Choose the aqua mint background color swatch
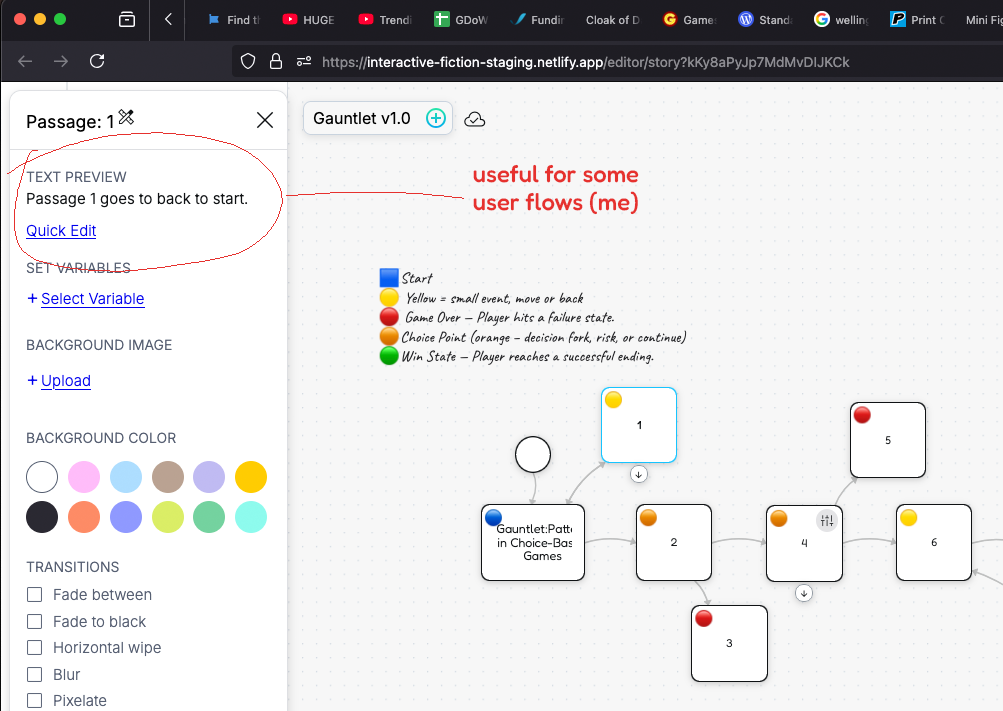The image size is (1003, 711). pos(251,517)
